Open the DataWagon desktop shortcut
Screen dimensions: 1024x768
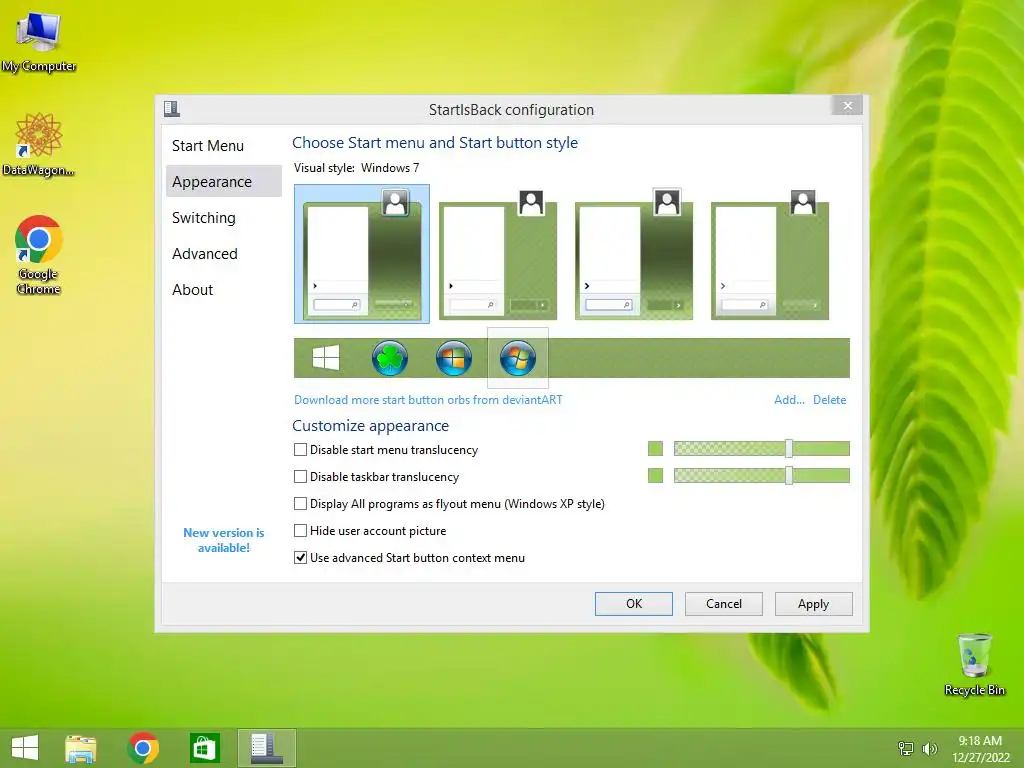coord(39,144)
